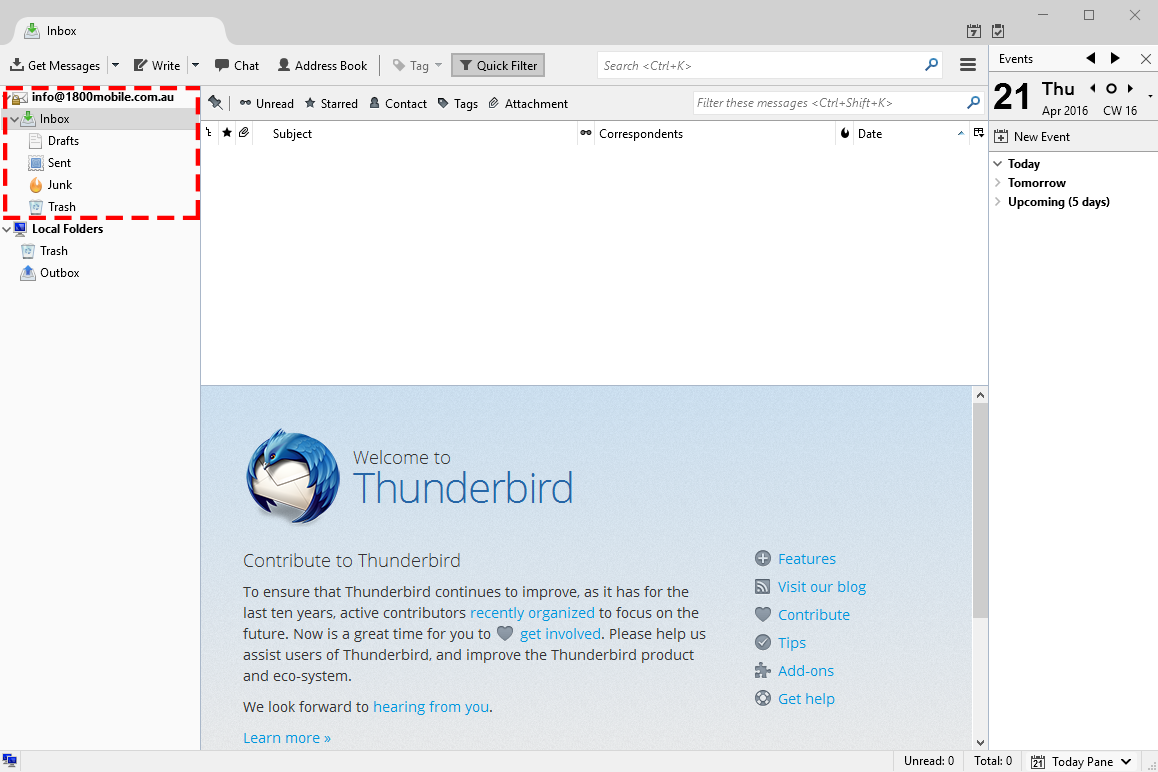Open Get Messages dropdown arrow
The width and height of the screenshot is (1158, 772).
[x=115, y=66]
